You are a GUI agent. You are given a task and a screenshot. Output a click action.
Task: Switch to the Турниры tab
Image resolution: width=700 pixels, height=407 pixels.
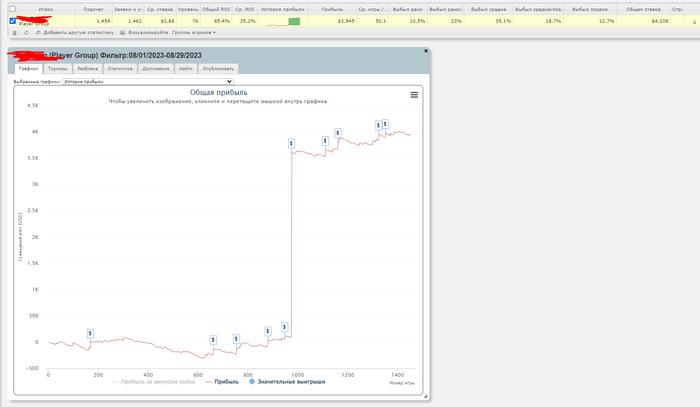point(59,69)
